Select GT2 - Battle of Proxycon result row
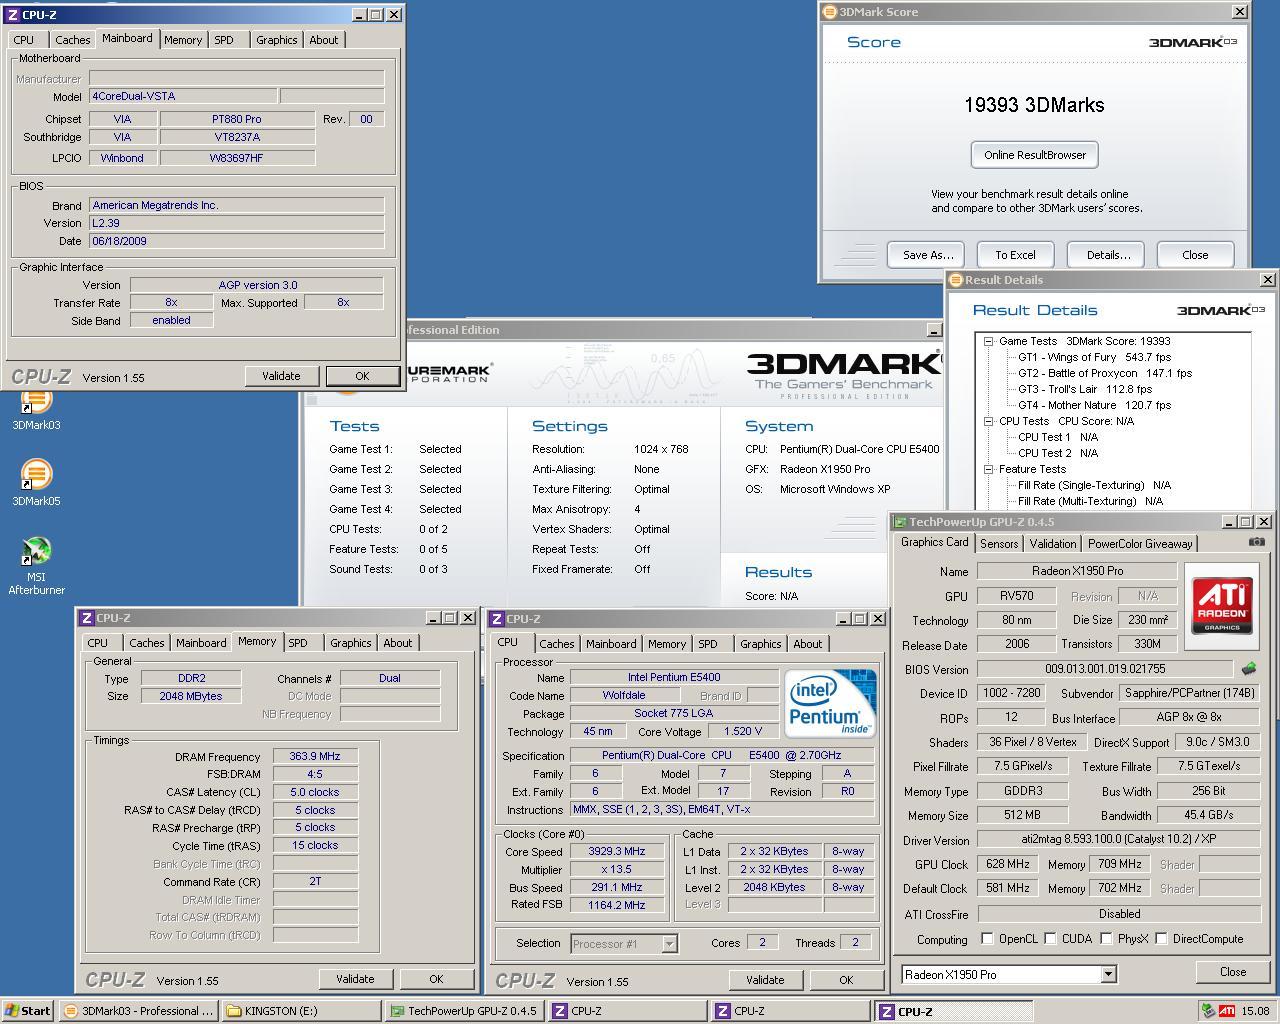The height and width of the screenshot is (1024, 1280). (x=1105, y=373)
